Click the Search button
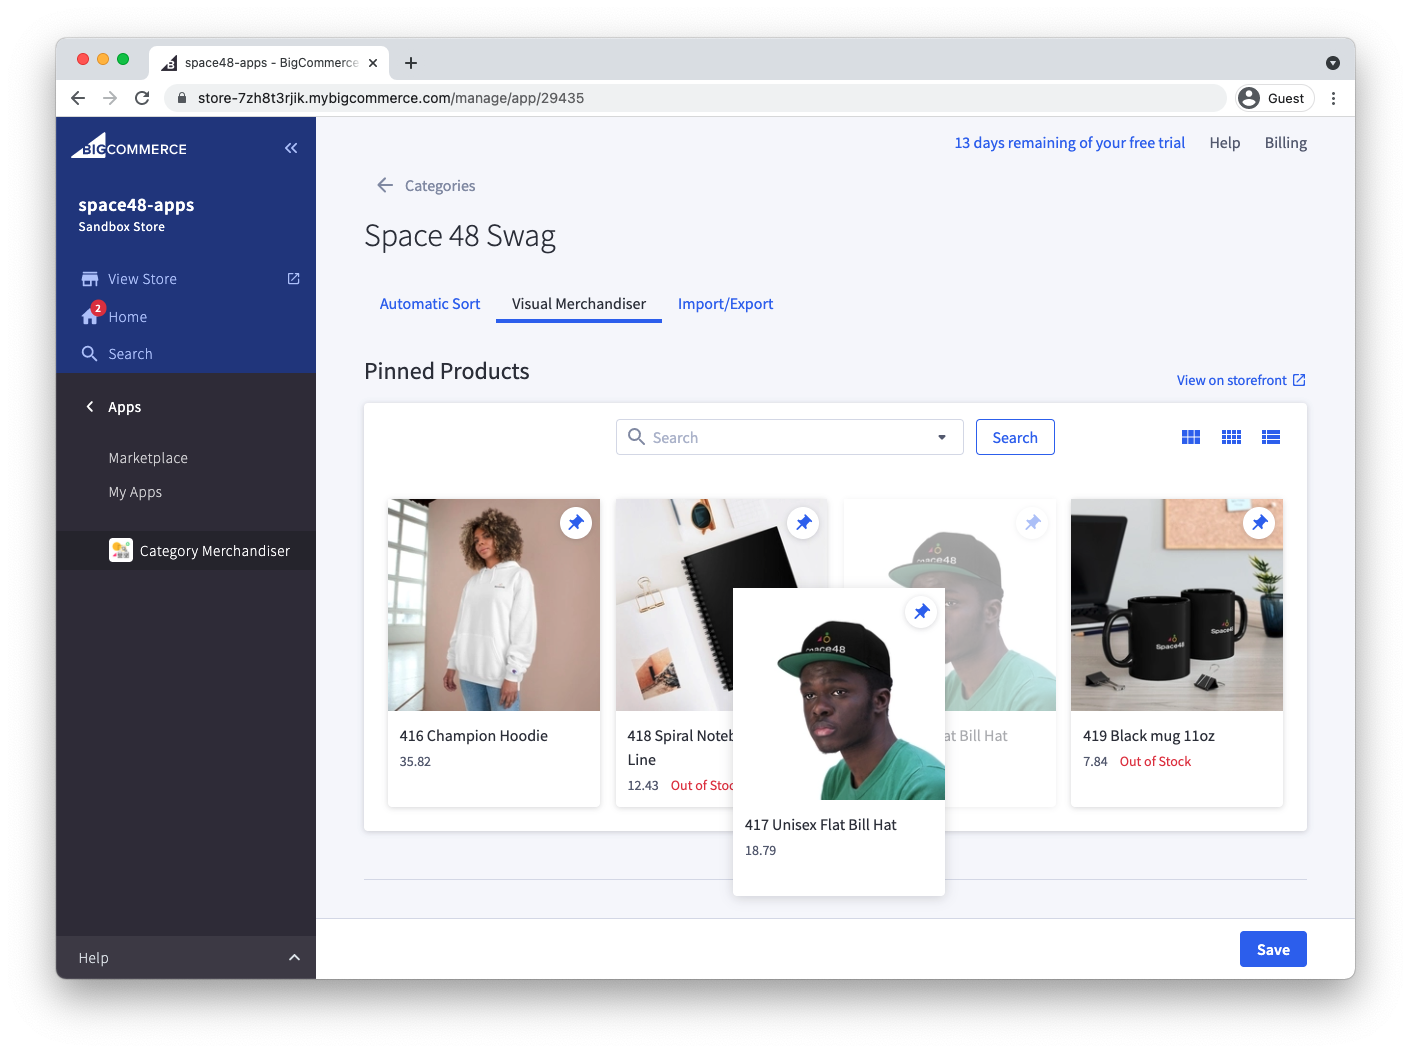Image resolution: width=1411 pixels, height=1053 pixels. pyautogui.click(x=1015, y=437)
